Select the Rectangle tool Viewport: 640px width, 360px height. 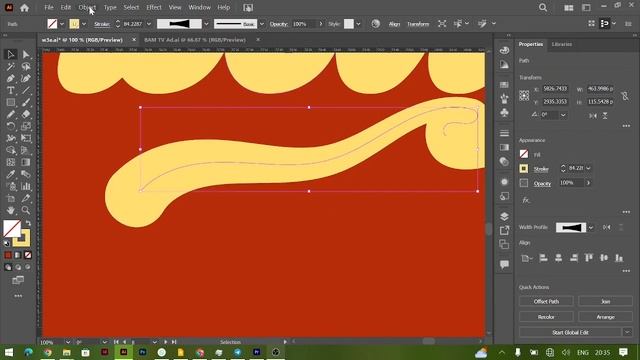[x=11, y=102]
